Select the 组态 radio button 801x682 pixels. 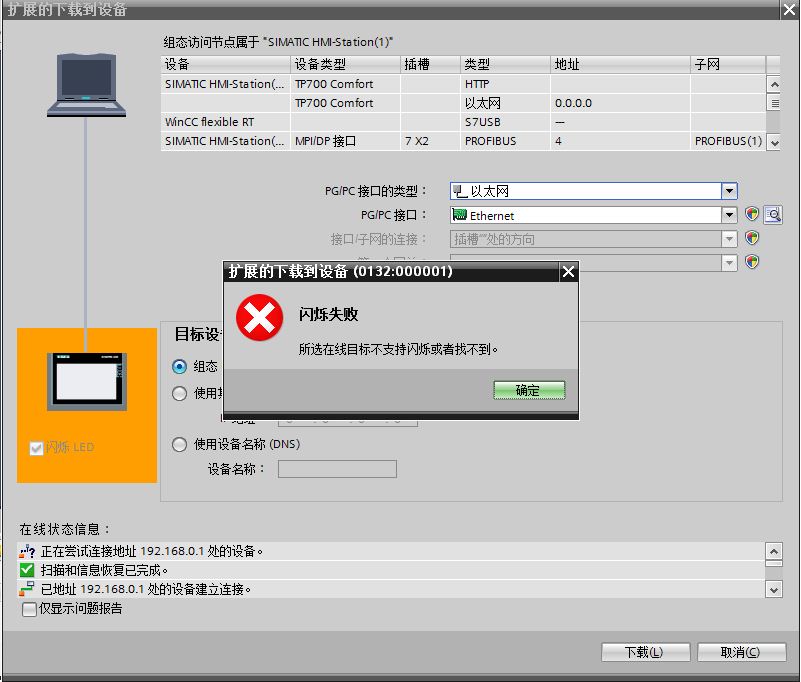point(179,366)
